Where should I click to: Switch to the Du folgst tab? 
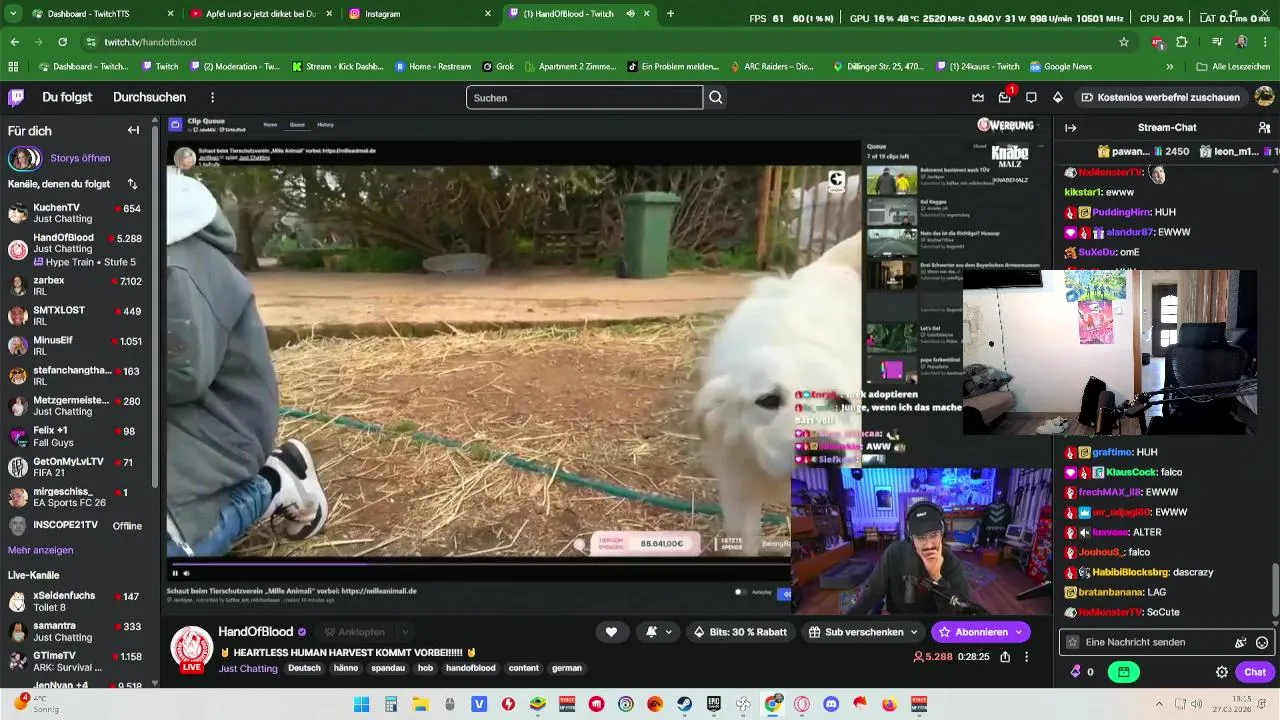[67, 97]
